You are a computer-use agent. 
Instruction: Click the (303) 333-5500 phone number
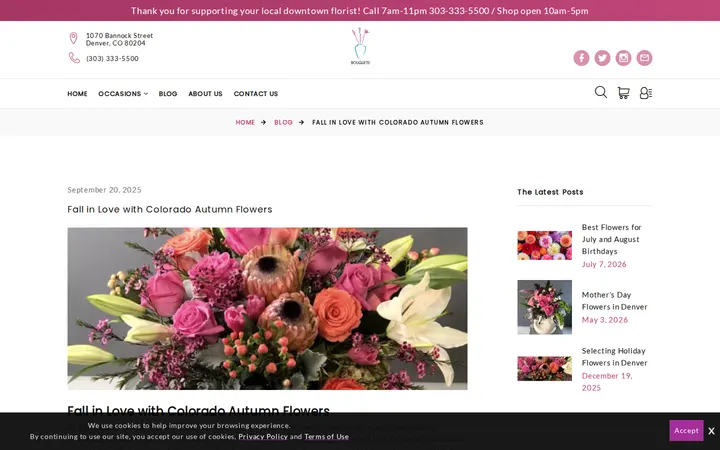[112, 58]
